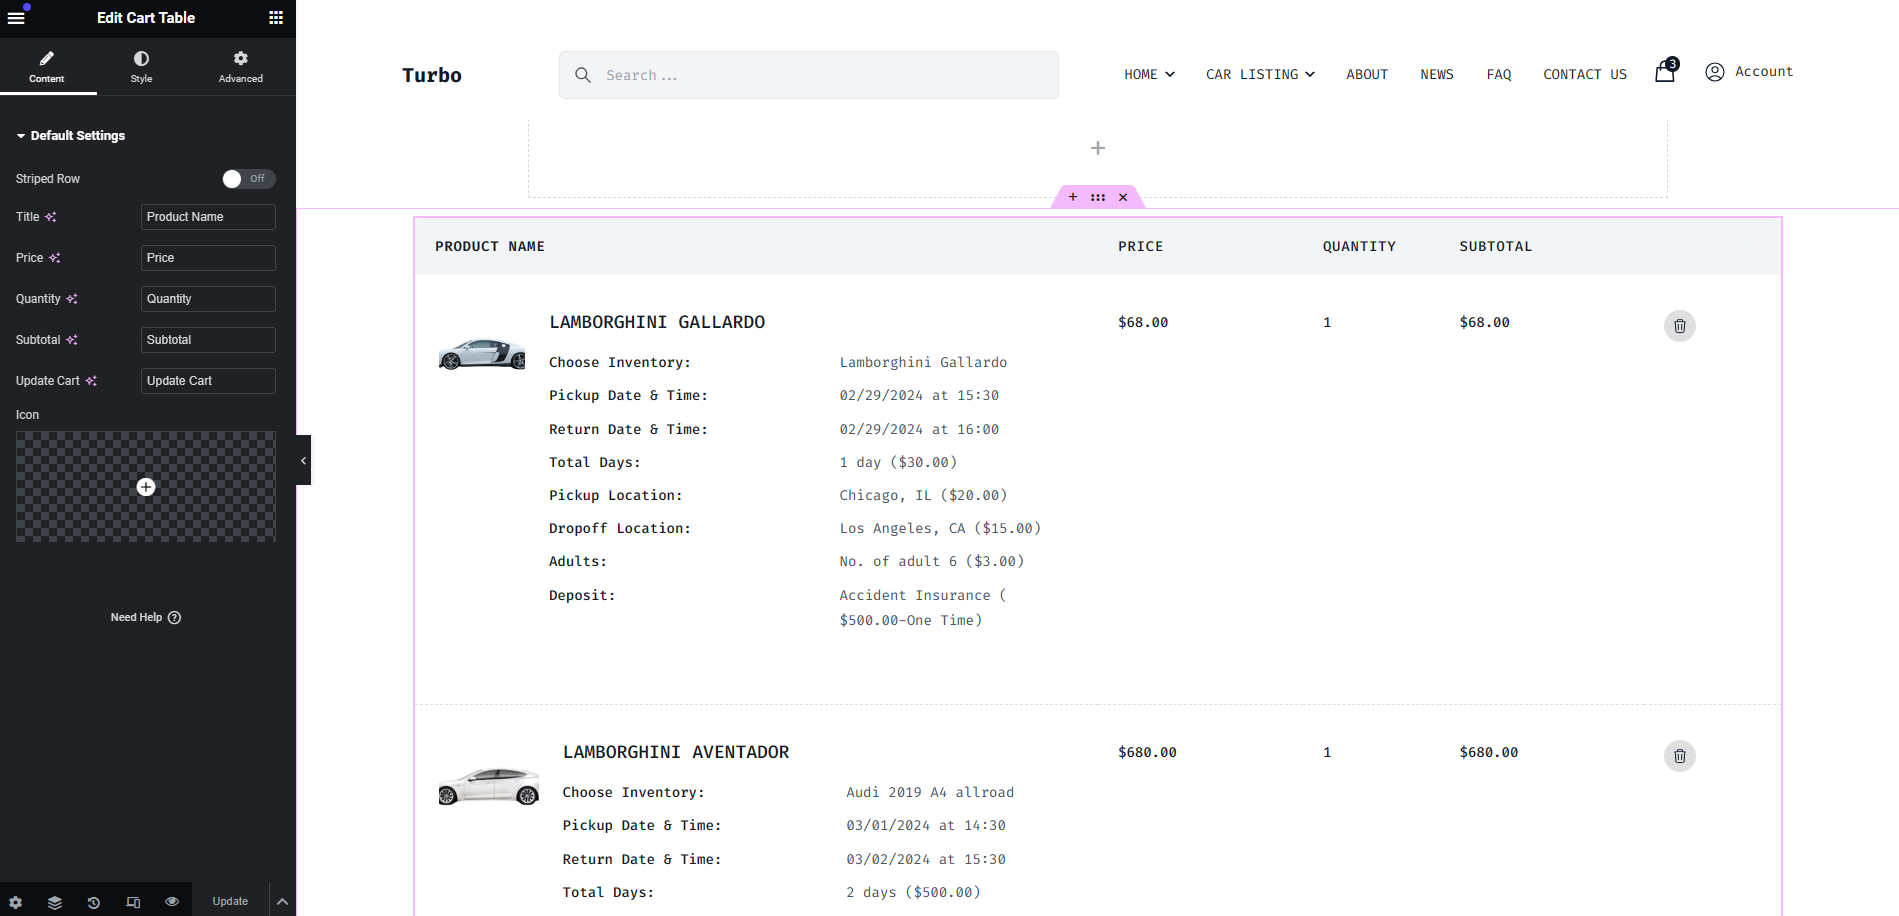
Task: Collapse the editor side panel
Action: [x=303, y=460]
